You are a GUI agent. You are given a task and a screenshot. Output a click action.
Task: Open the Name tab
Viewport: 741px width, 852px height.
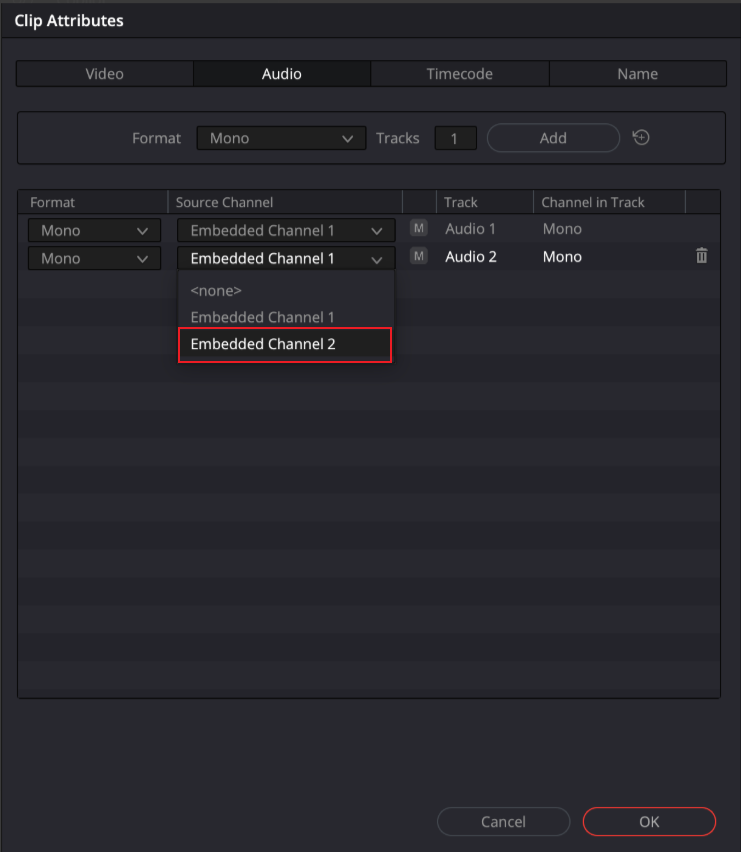[x=637, y=74]
